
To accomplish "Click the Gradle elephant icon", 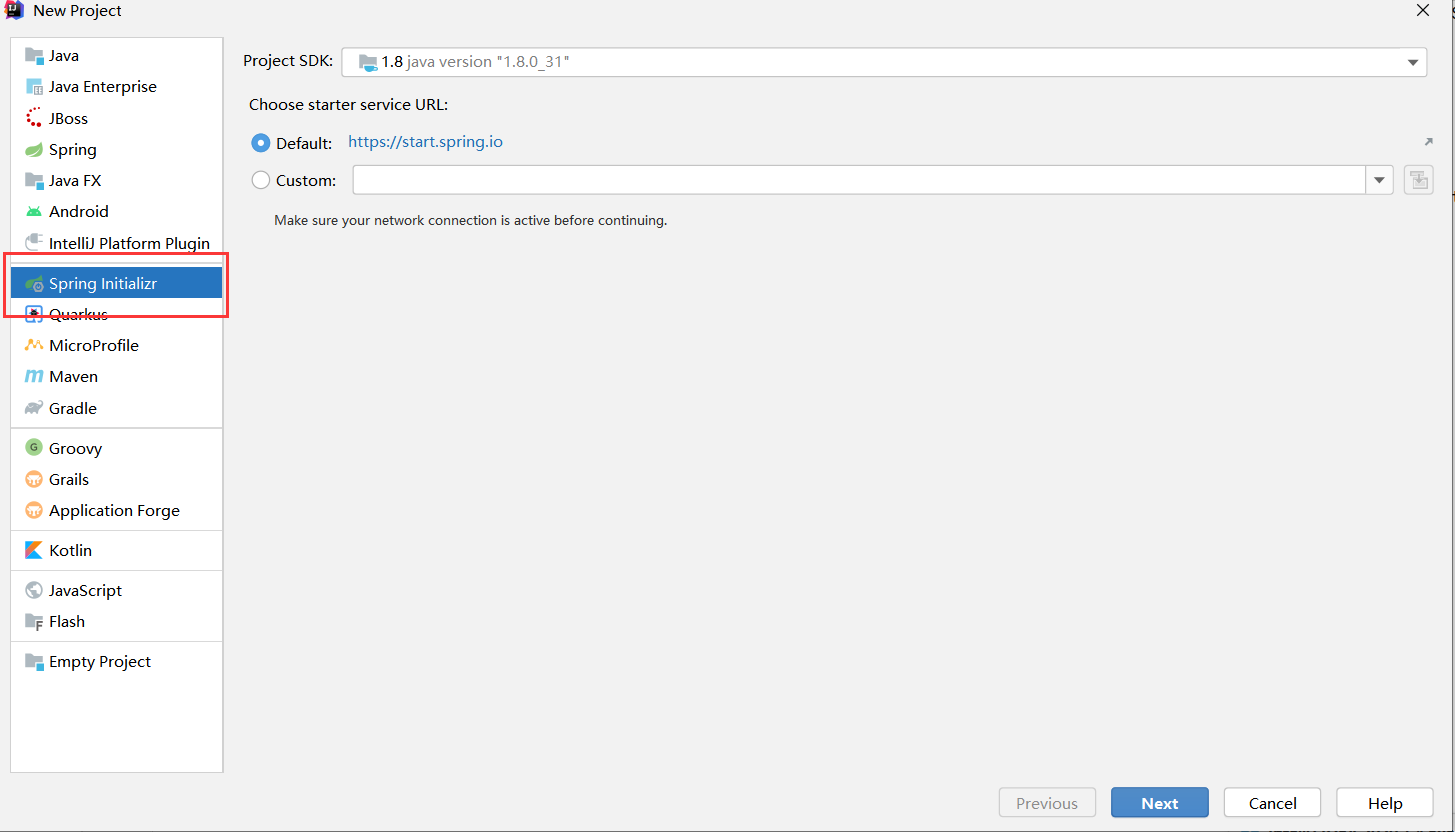I will pyautogui.click(x=34, y=408).
